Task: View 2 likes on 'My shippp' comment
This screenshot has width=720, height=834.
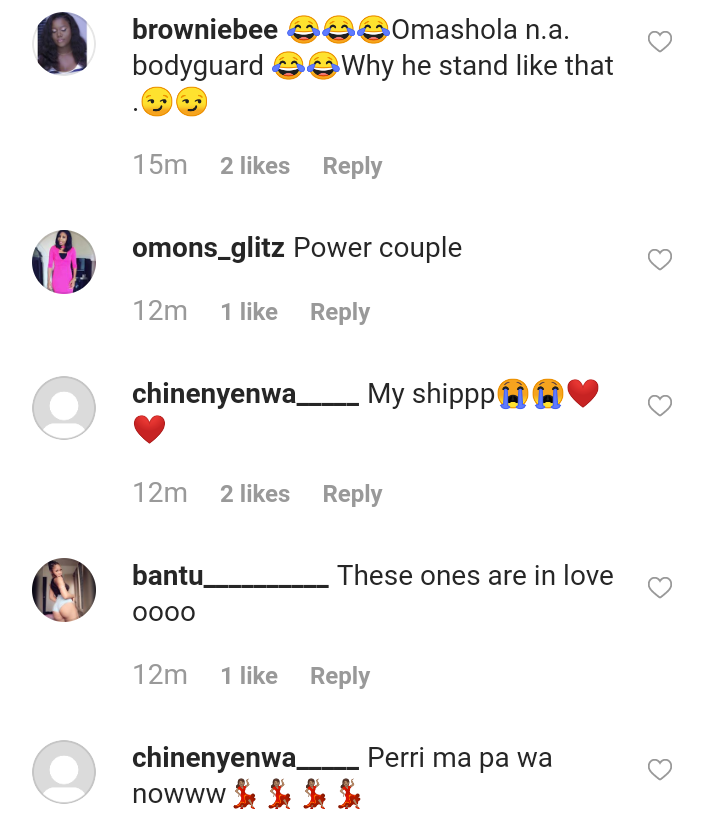Action: point(255,494)
